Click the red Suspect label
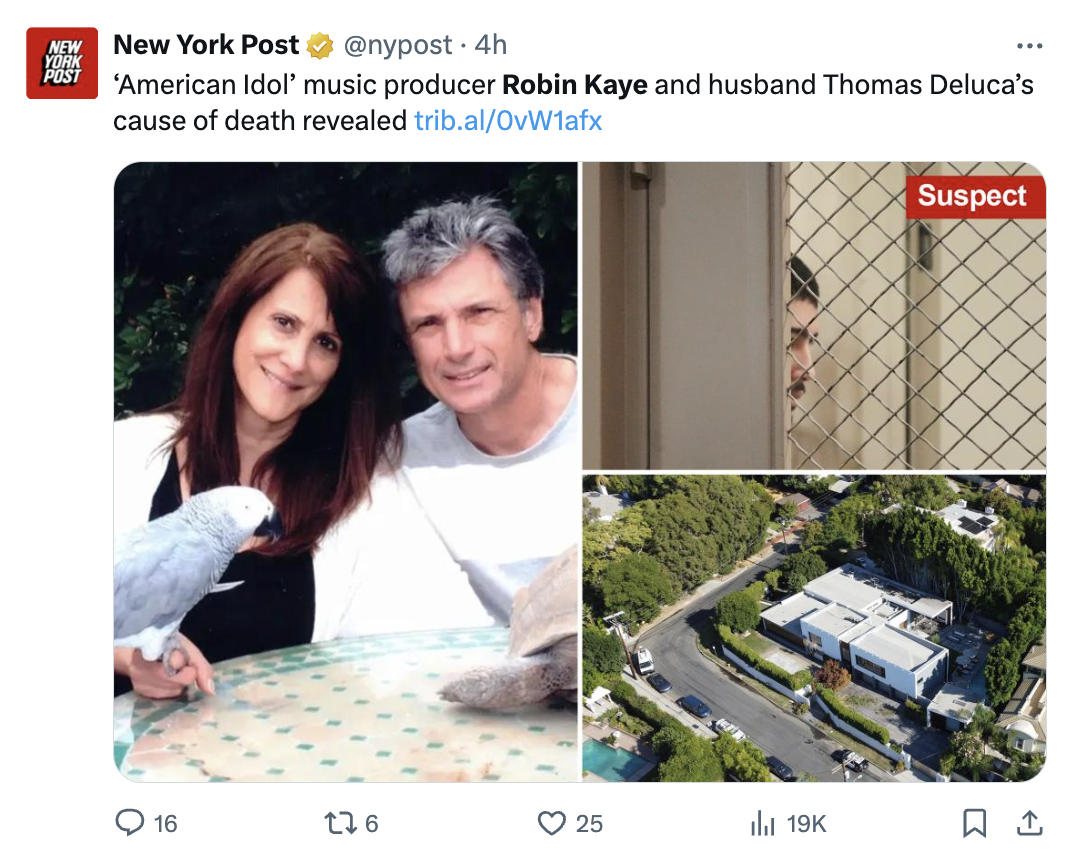 (x=971, y=197)
